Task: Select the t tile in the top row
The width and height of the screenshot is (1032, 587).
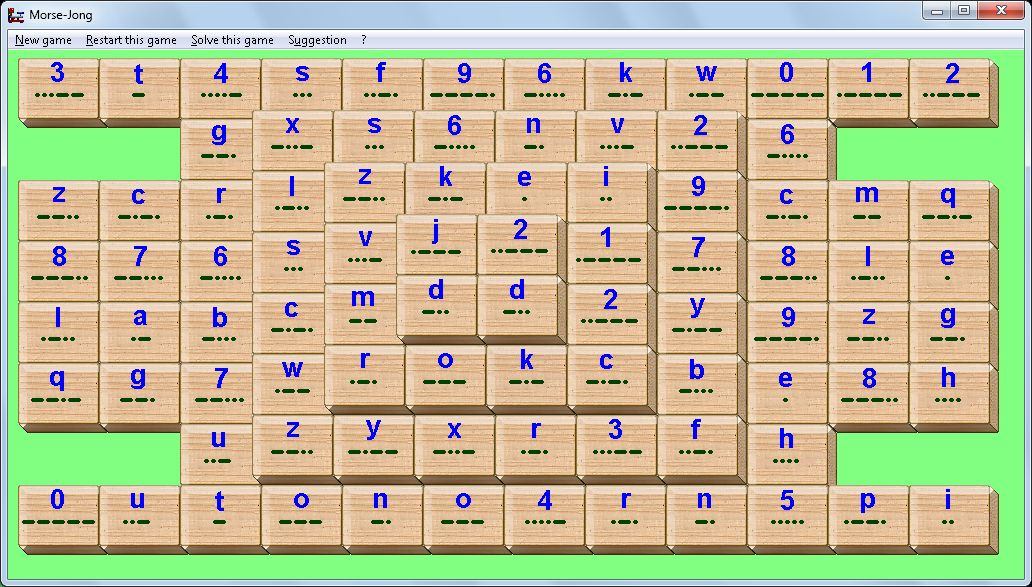Action: coord(140,88)
